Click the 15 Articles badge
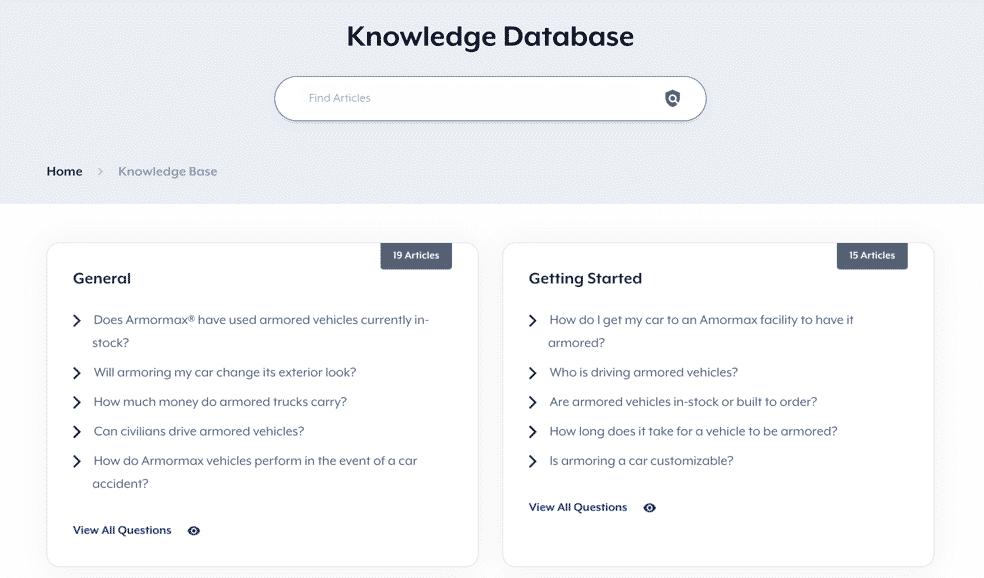This screenshot has width=984, height=578. pos(872,255)
